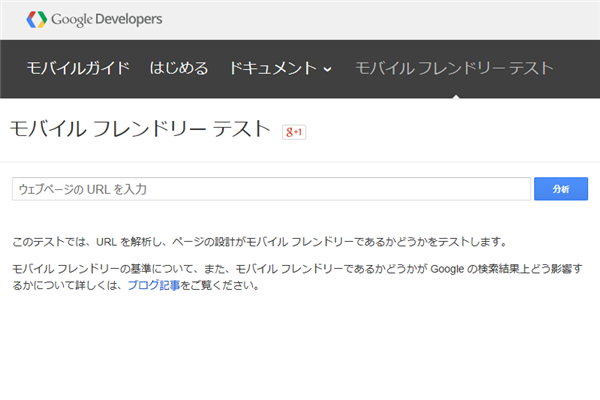Select the モバイル フレンドリー テスト navigation tab

point(455,69)
